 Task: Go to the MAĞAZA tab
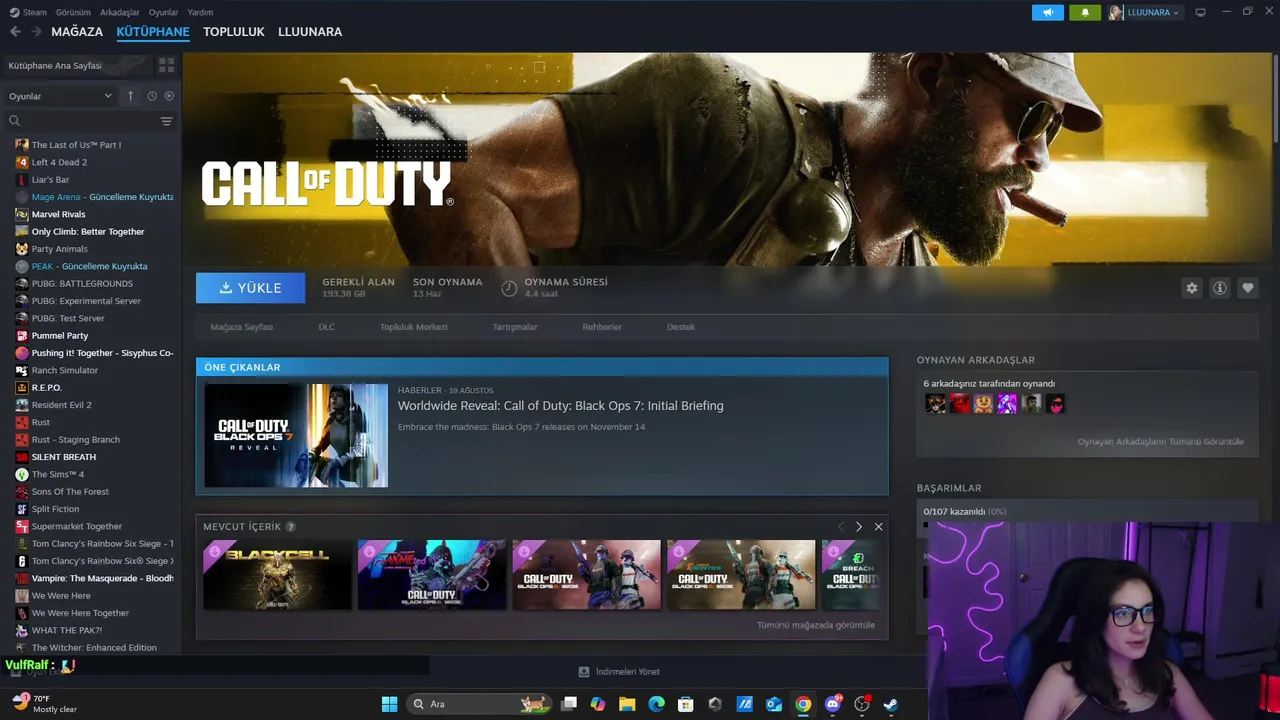tap(77, 32)
